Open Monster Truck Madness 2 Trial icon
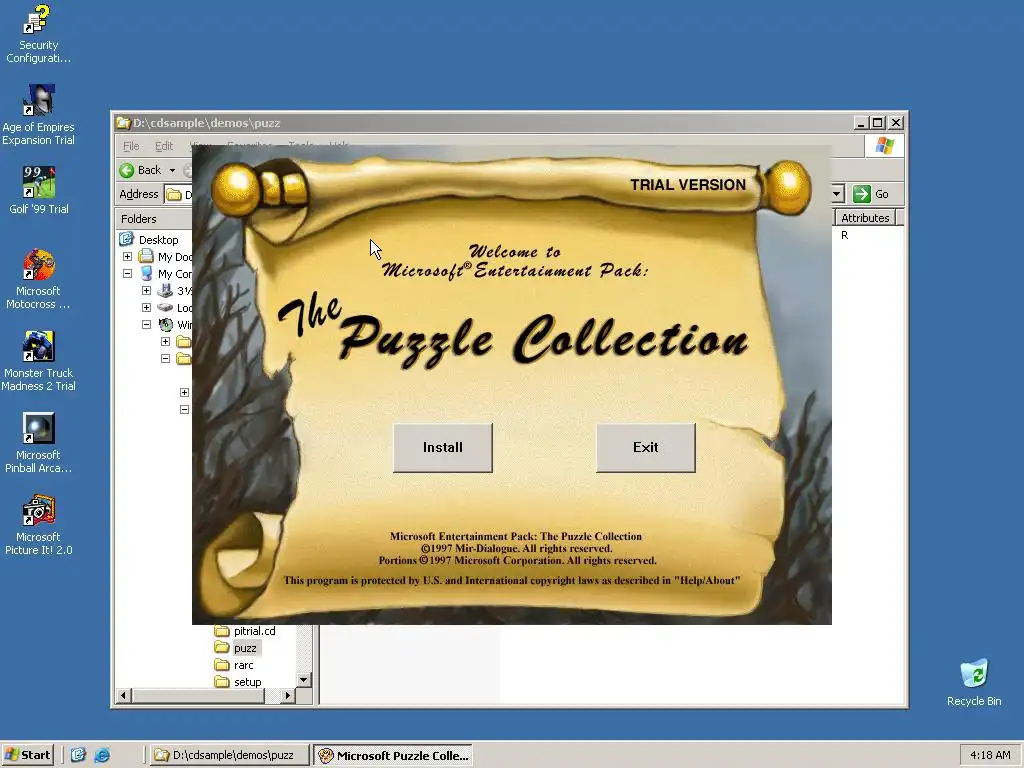Viewport: 1024px width, 768px height. [x=39, y=361]
